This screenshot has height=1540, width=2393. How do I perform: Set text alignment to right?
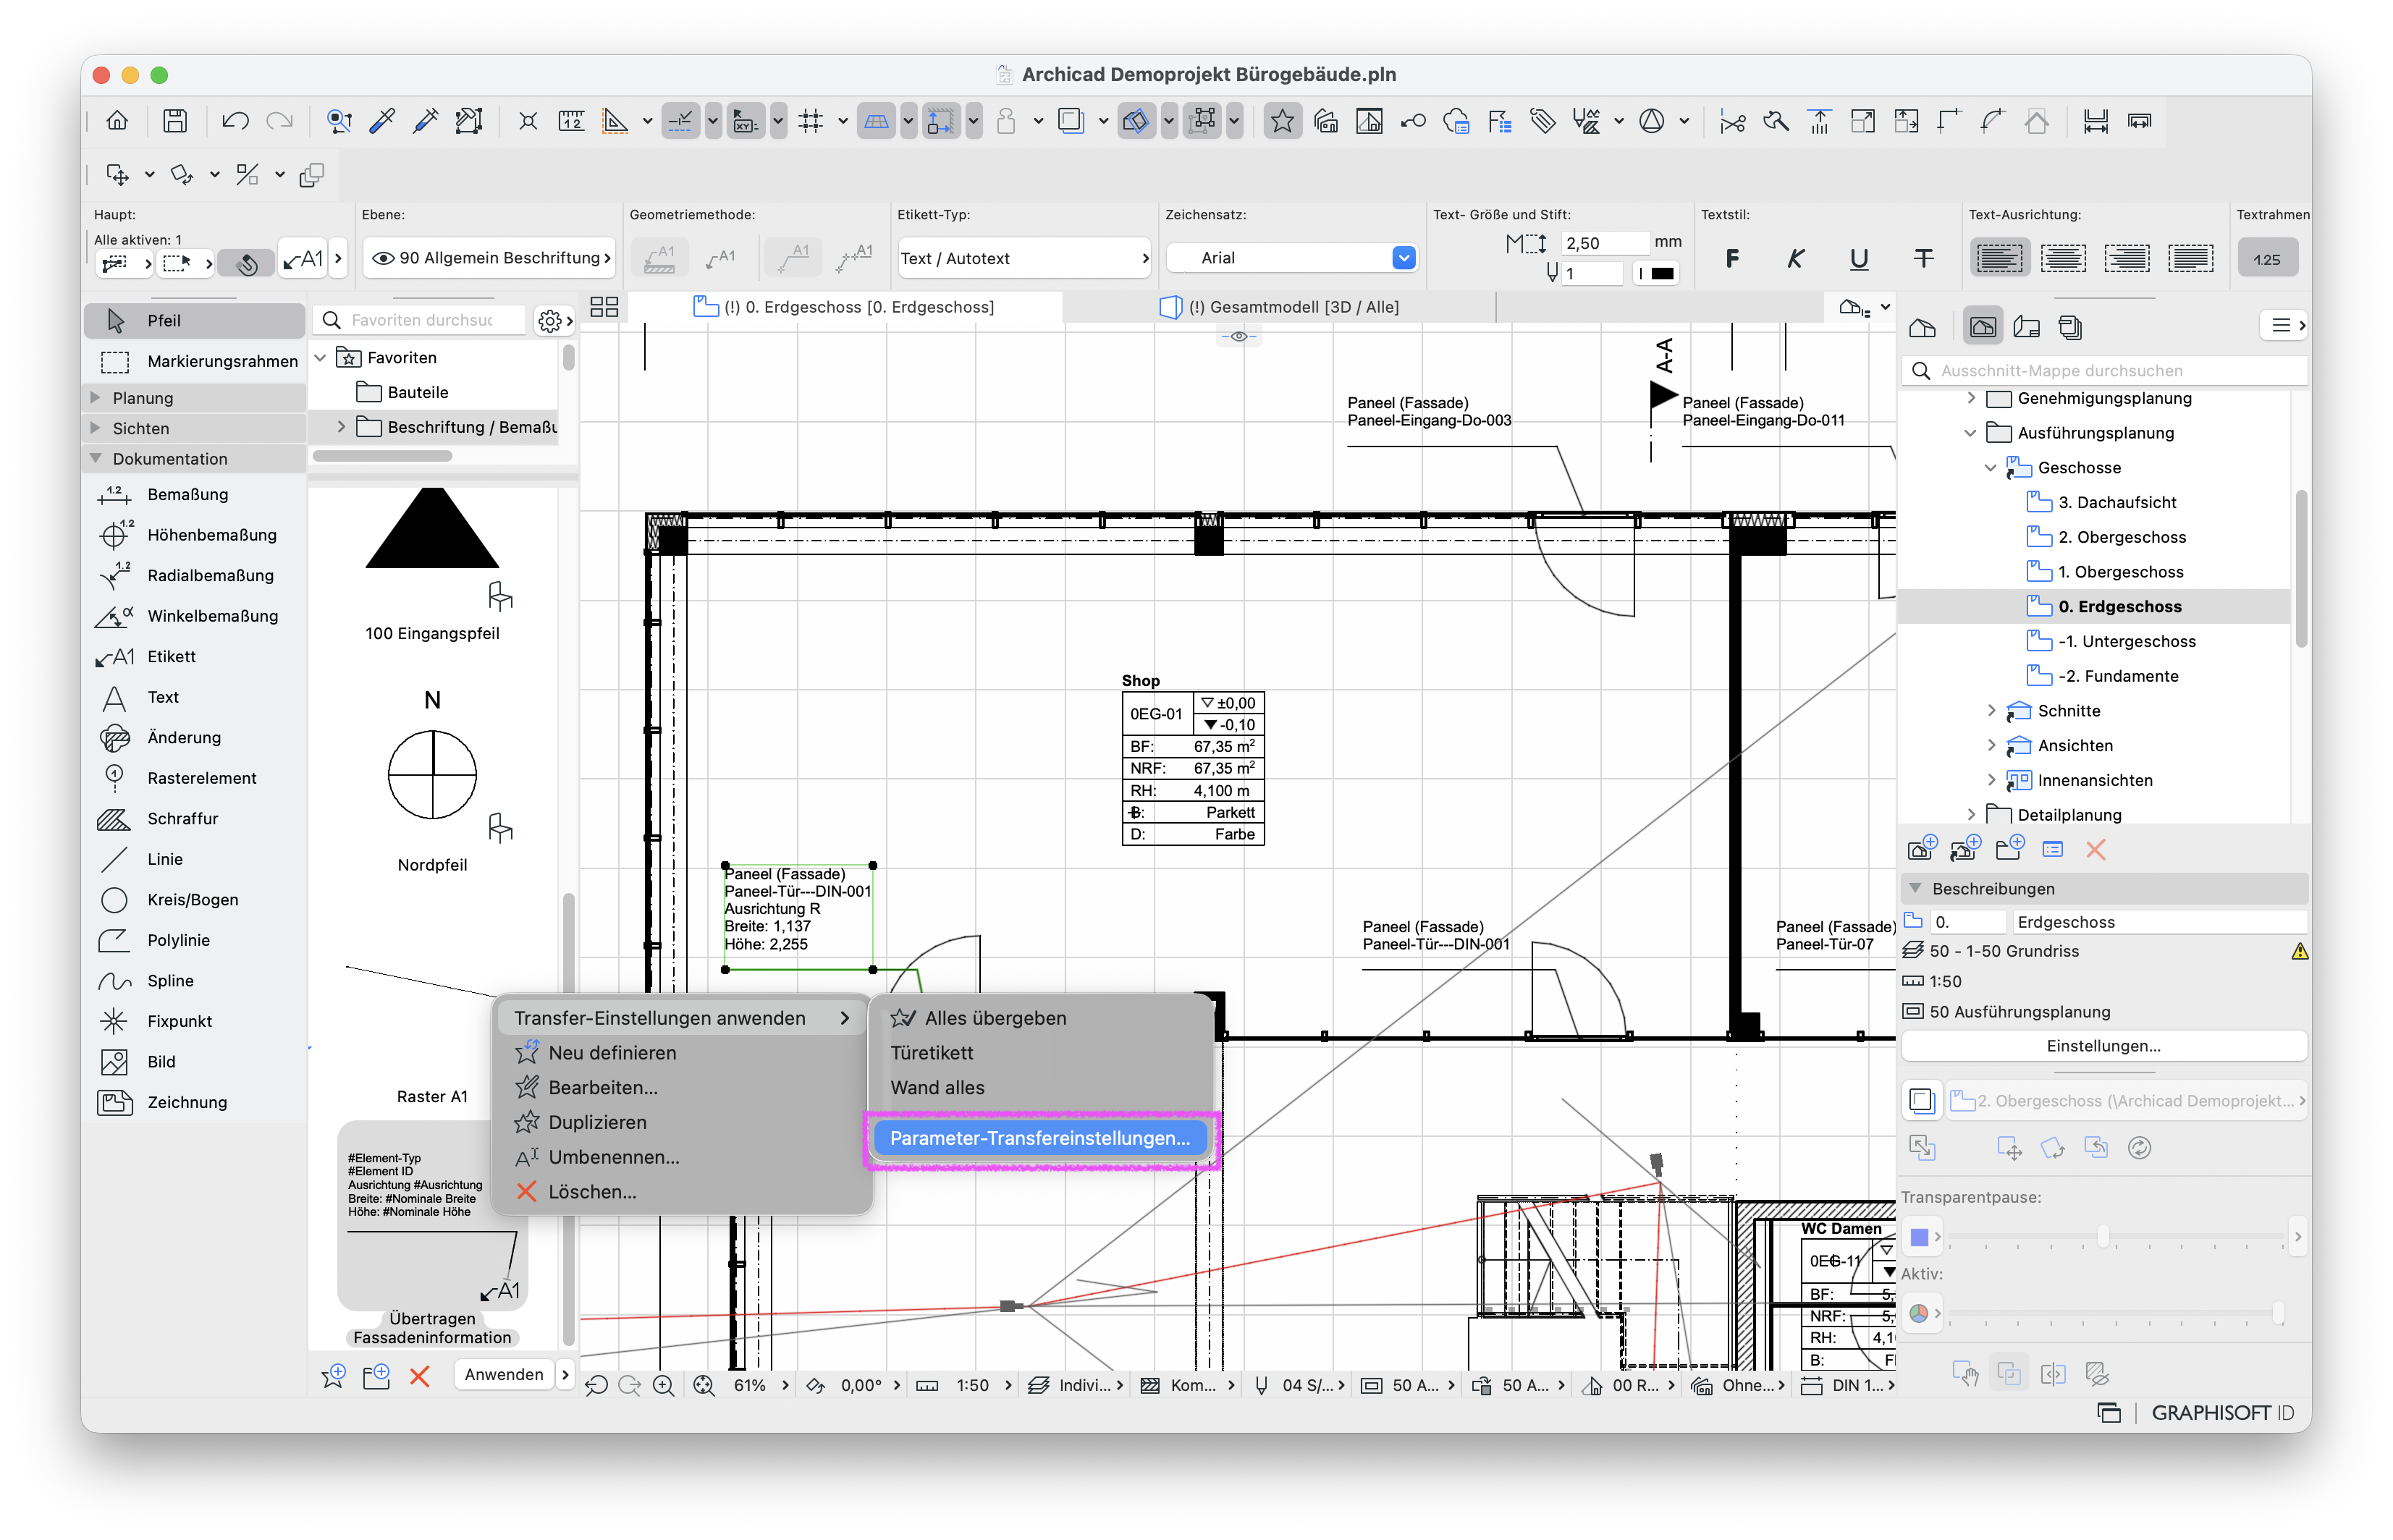point(2126,258)
